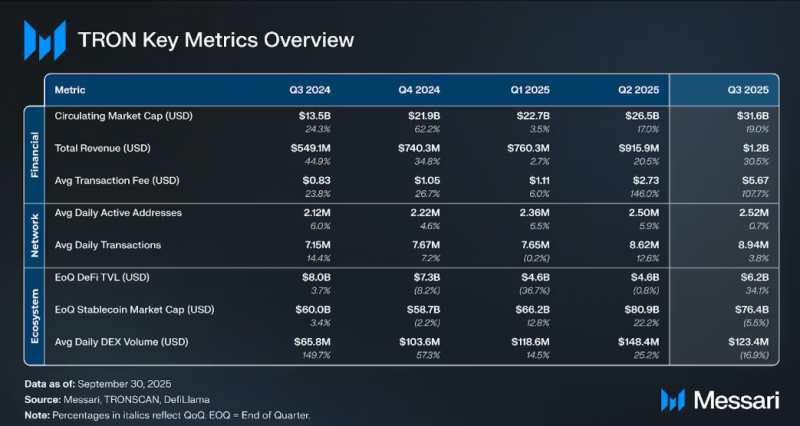The height and width of the screenshot is (426, 800).
Task: Click Q3 2025 market cap value $31.6B
Action: coord(752,116)
